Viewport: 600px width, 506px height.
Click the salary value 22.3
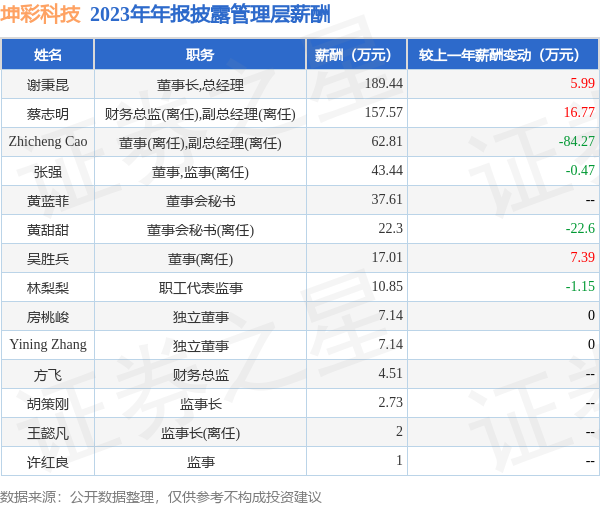(390, 229)
